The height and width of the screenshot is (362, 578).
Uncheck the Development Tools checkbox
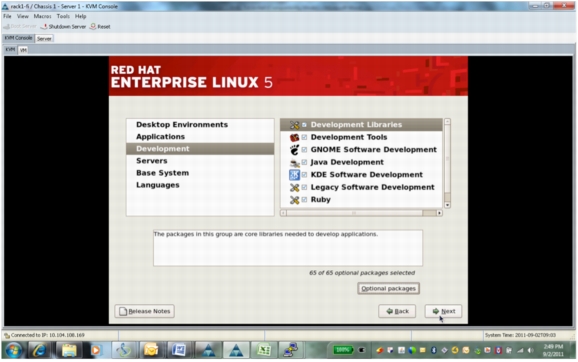click(x=304, y=137)
